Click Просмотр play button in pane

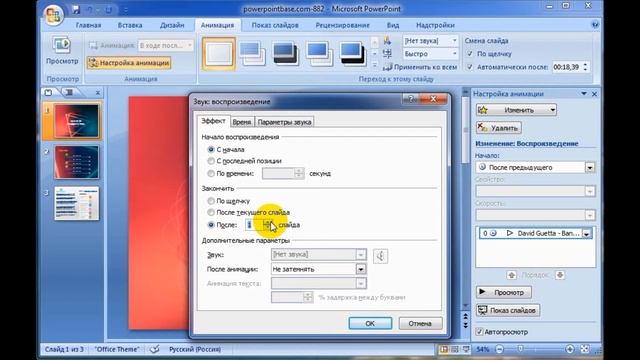(x=504, y=292)
